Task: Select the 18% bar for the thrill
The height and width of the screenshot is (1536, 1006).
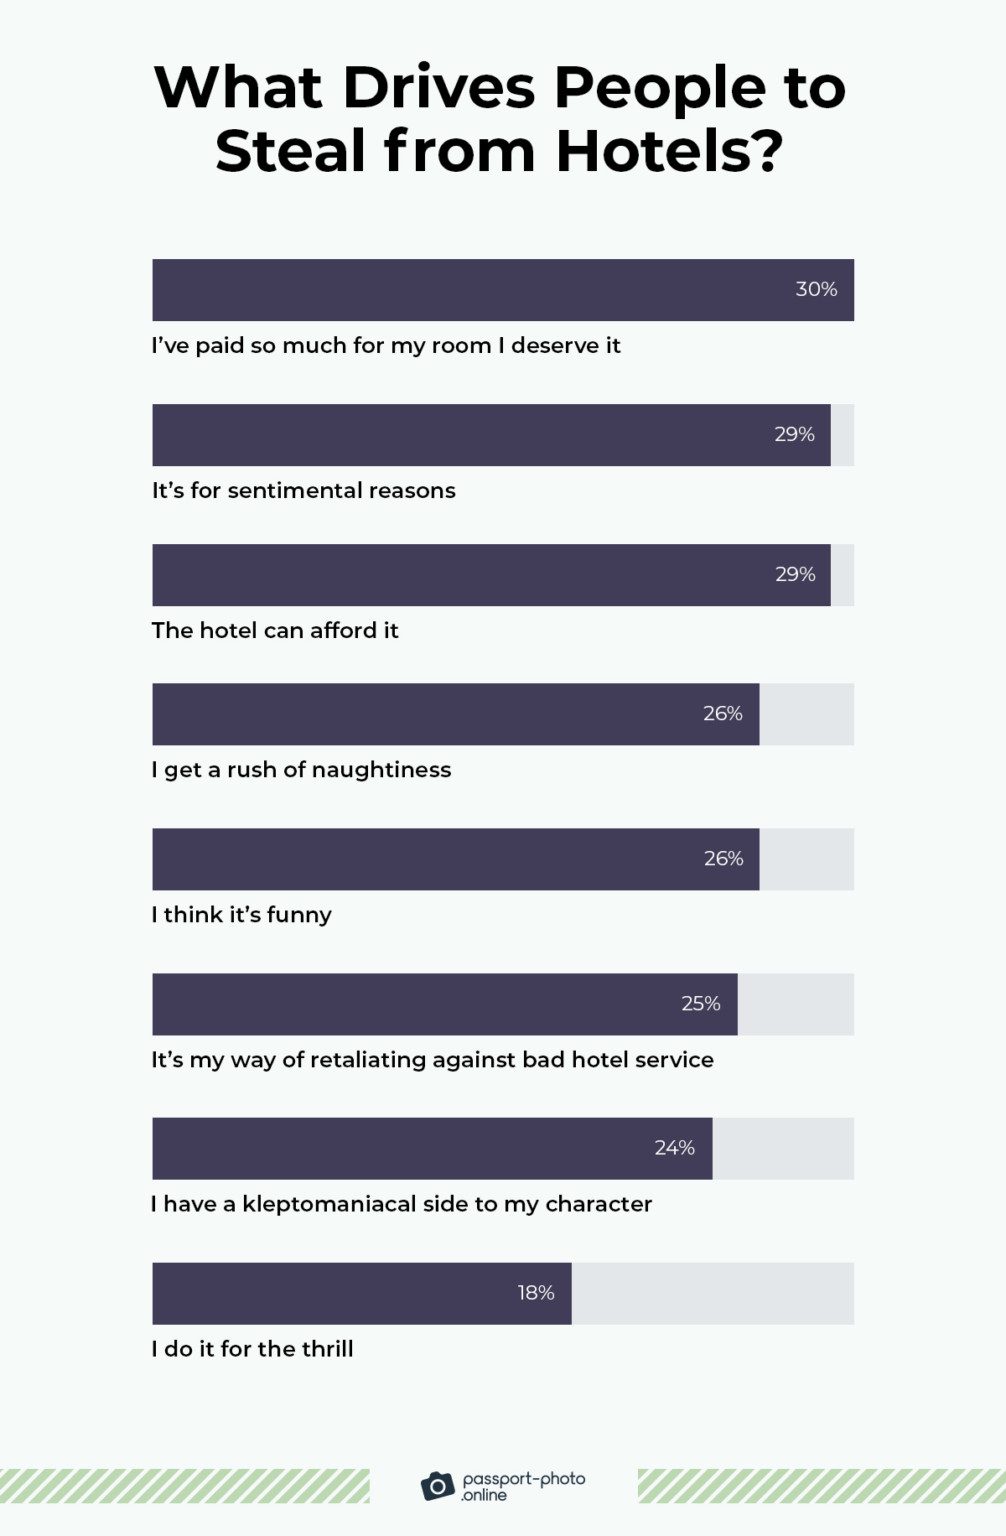Action: pos(361,1293)
